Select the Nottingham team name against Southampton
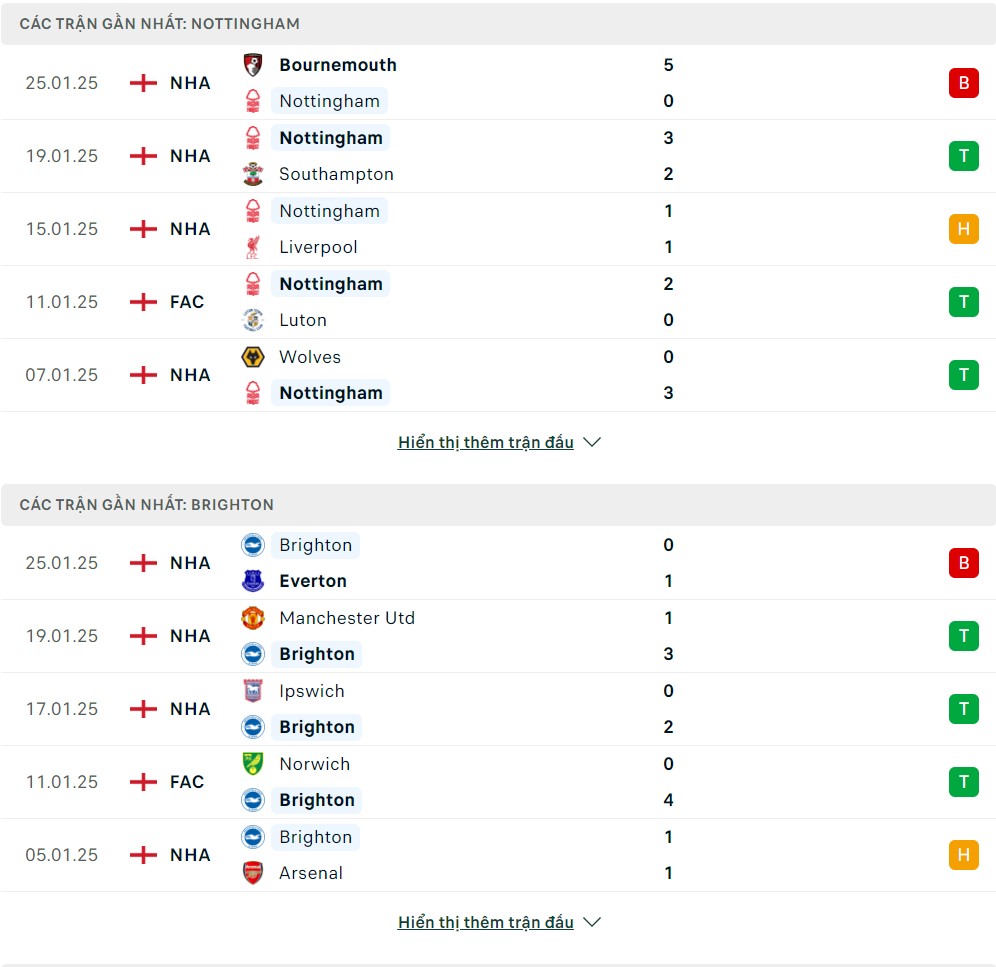This screenshot has width=996, height=967. tap(331, 138)
